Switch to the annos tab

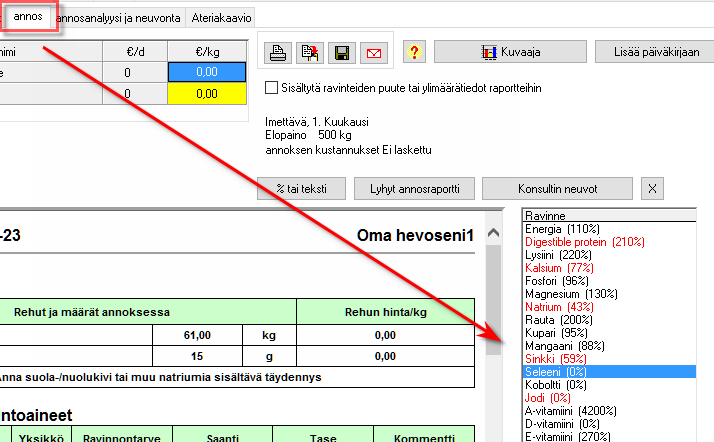[28, 17]
